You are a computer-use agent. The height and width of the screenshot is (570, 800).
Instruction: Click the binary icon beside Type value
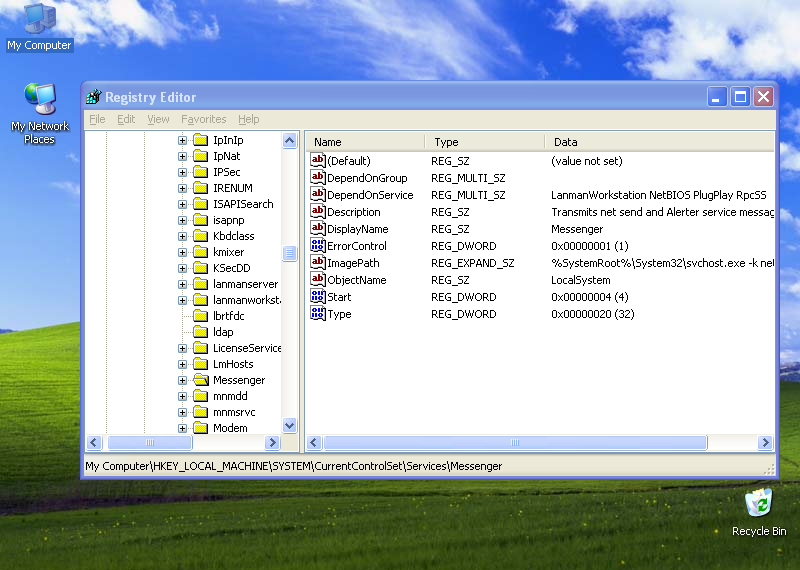317,313
